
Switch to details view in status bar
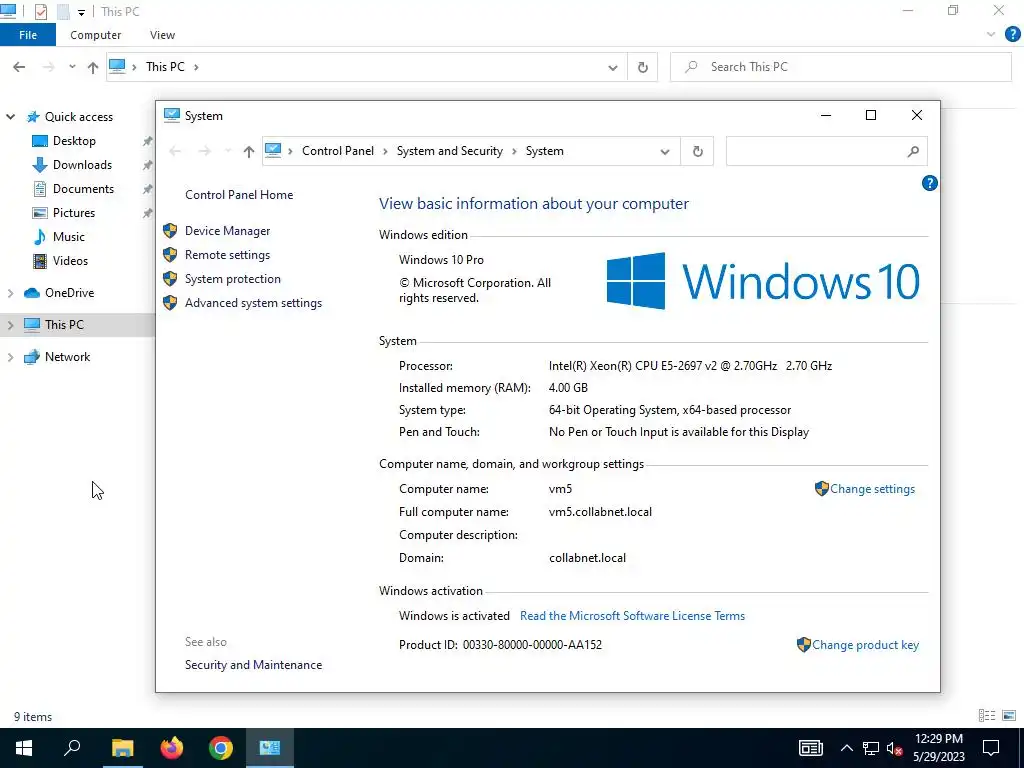coord(987,716)
